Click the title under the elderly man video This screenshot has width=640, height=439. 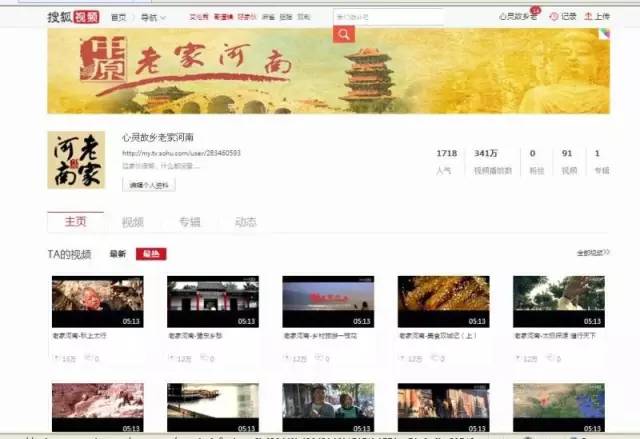click(x=80, y=335)
